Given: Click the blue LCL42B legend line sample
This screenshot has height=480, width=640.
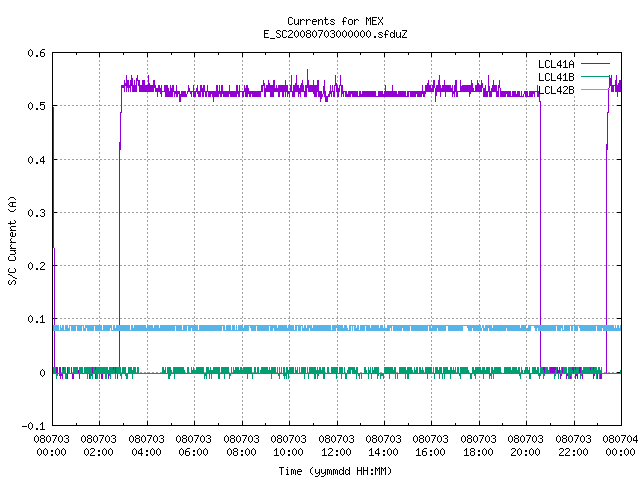Looking at the screenshot, I should click(595, 90).
